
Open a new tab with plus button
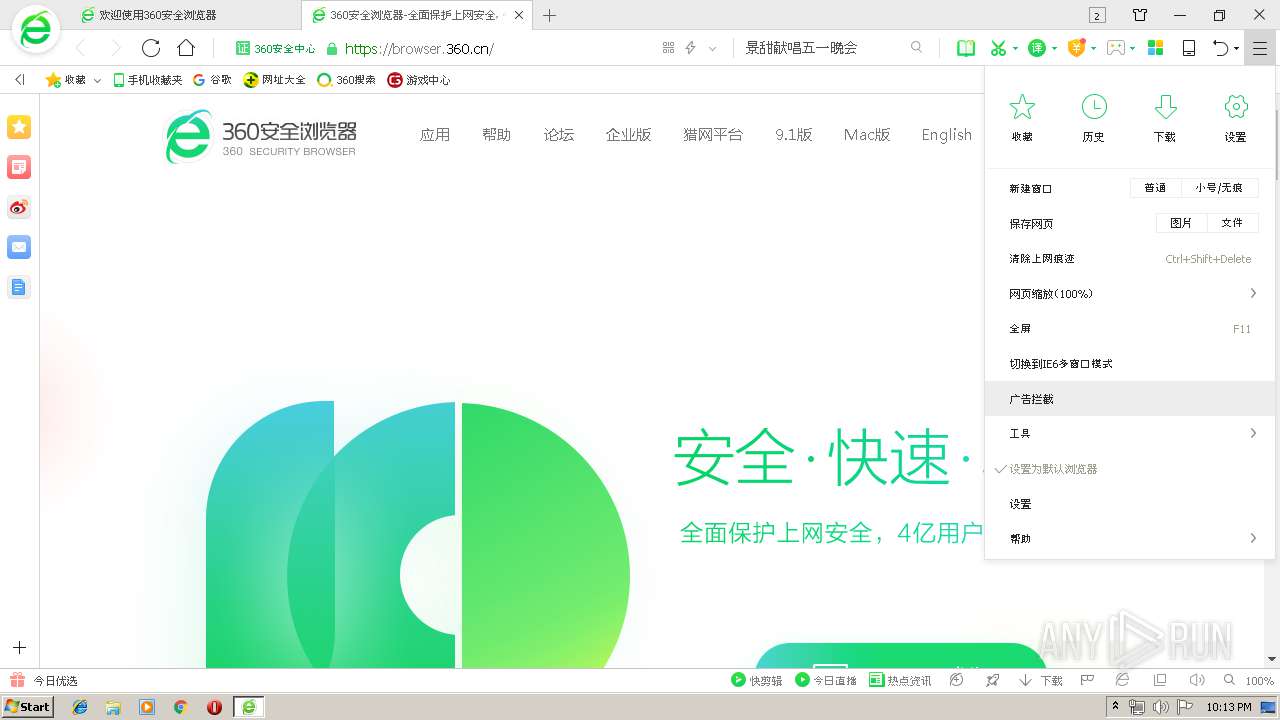point(549,15)
